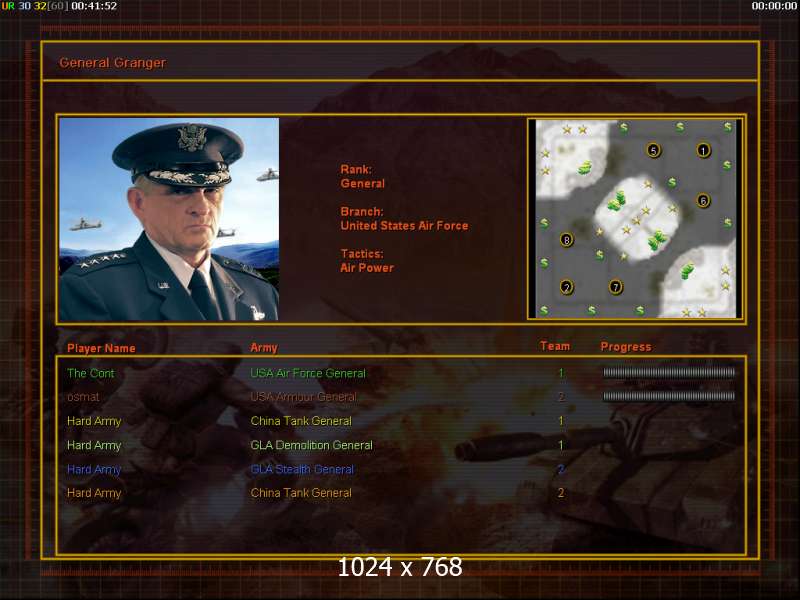The image size is (800, 600).
Task: Click the 'Air Power' tactics text
Action: click(x=367, y=268)
